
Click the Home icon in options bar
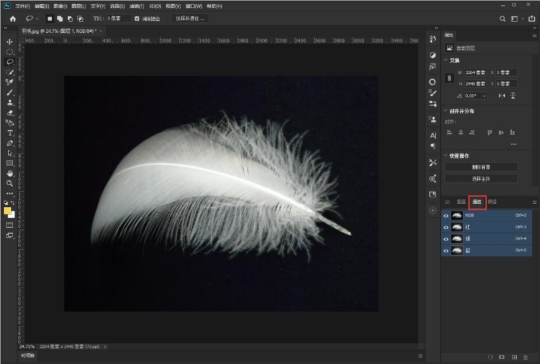point(13,19)
